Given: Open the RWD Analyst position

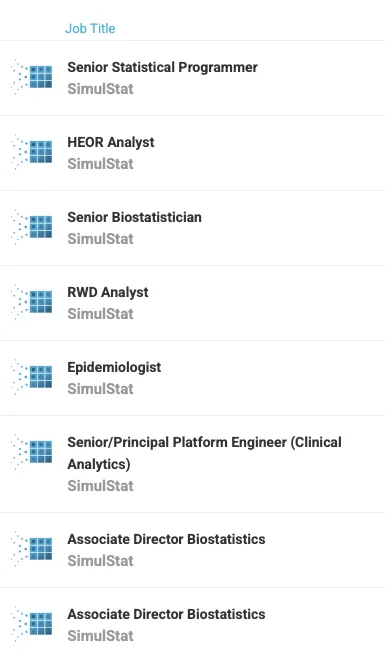Looking at the screenshot, I should [x=108, y=292].
